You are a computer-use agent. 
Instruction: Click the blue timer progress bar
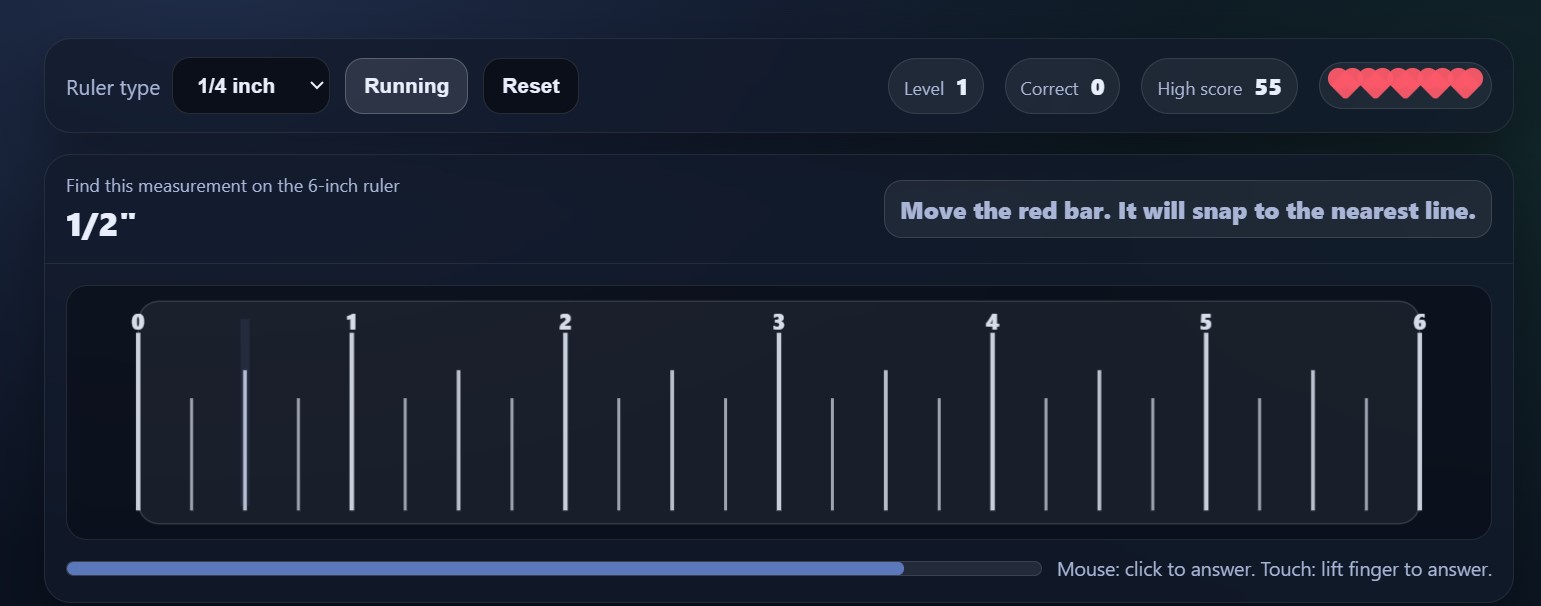(485, 569)
